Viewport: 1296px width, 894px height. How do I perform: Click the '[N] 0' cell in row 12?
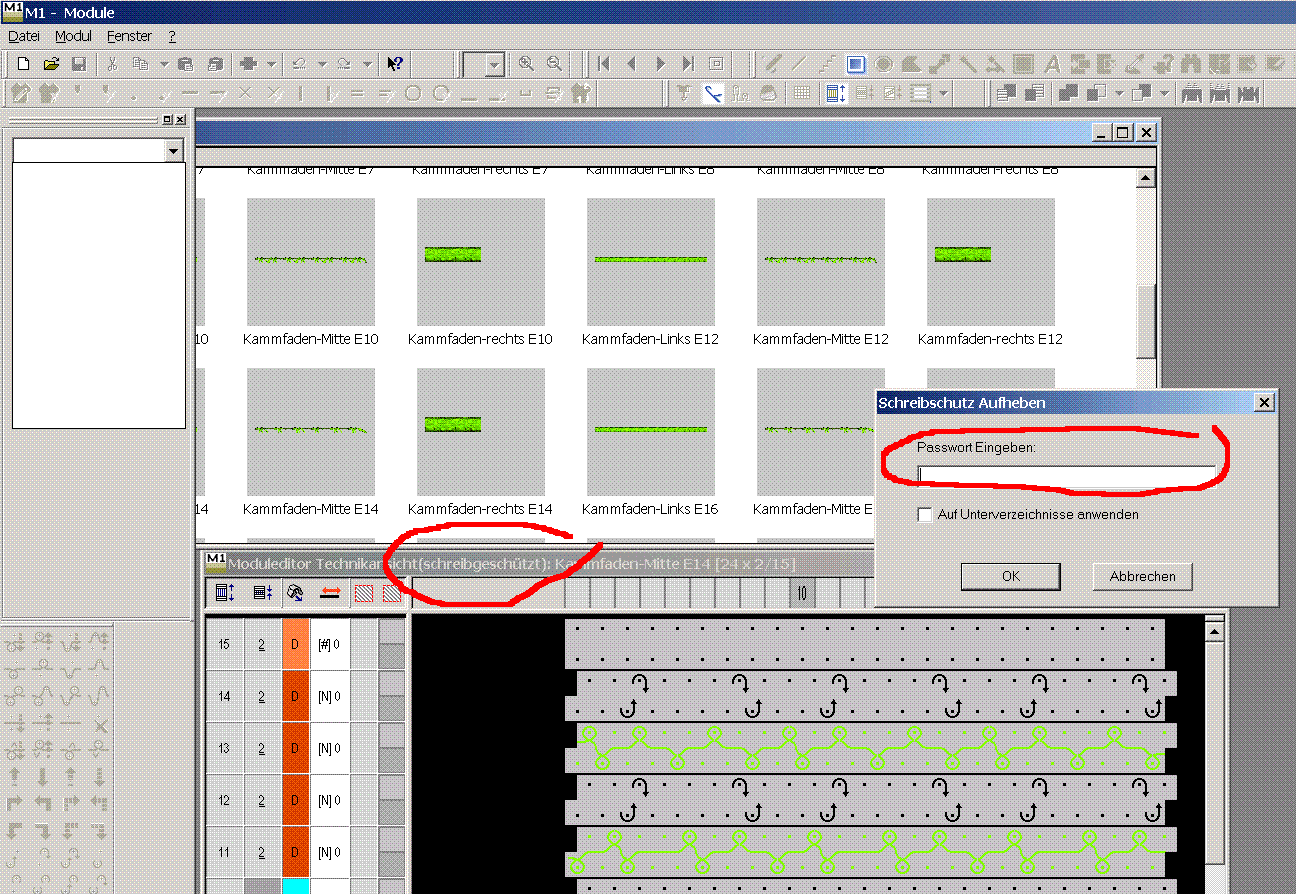[330, 800]
